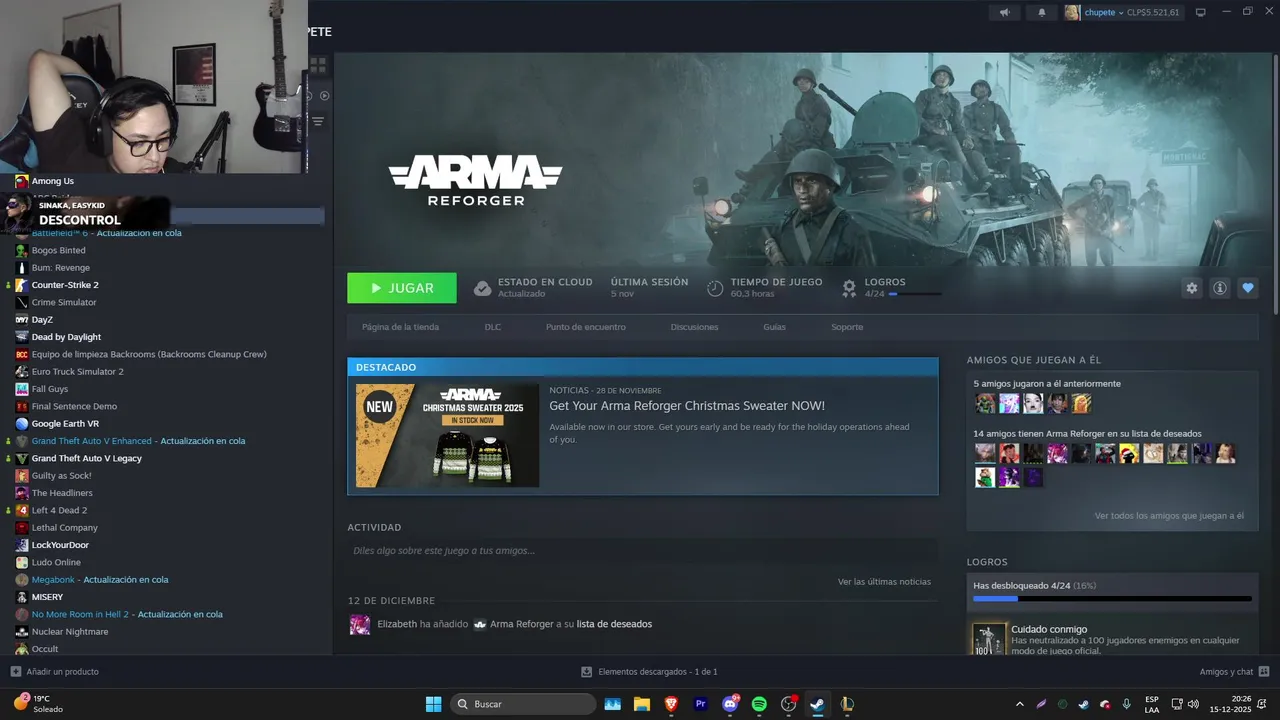1280x720 pixels.
Task: Select Lethal Company in library
Action: 64,528
